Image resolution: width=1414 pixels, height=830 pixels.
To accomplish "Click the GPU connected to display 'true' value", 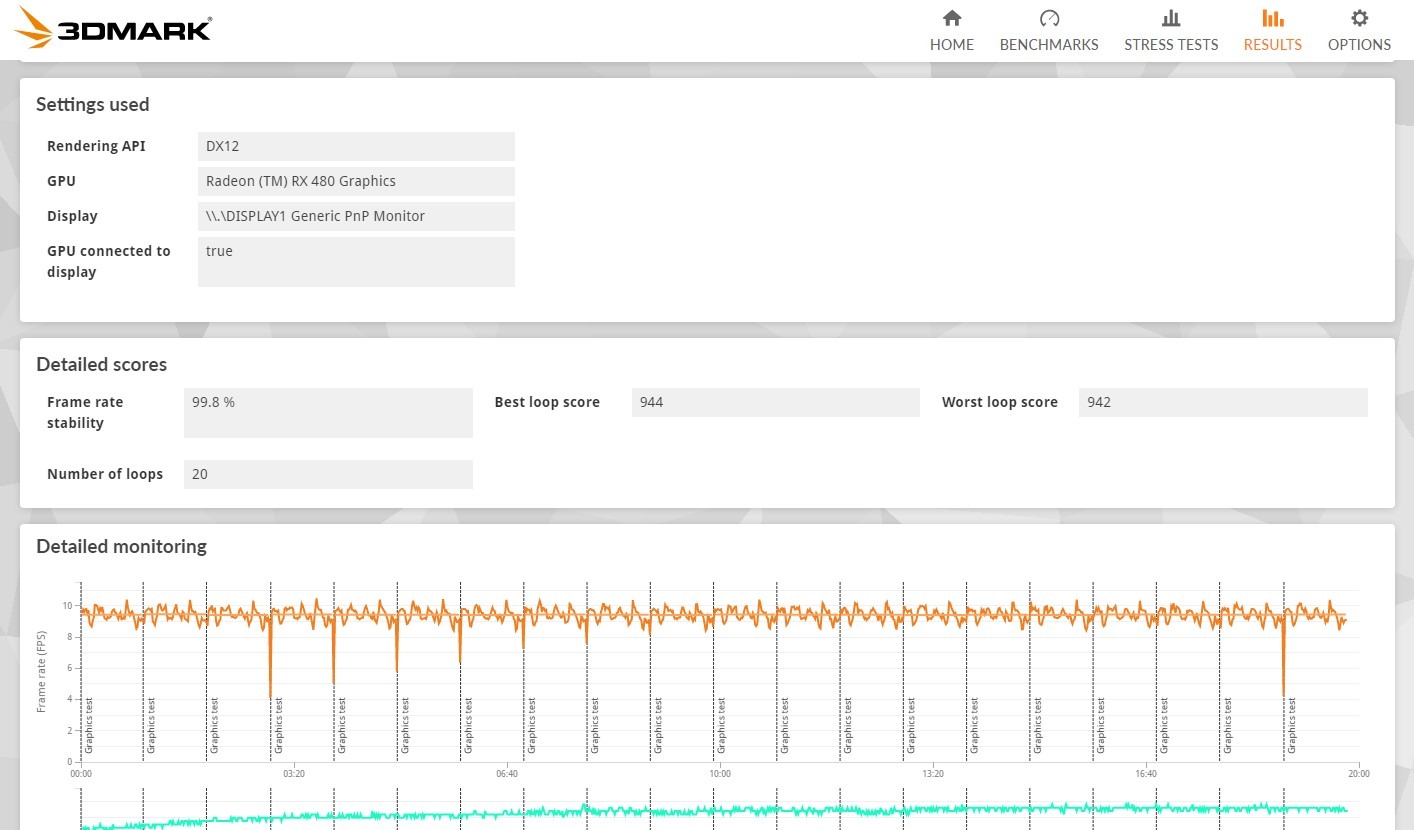I will click(x=356, y=262).
